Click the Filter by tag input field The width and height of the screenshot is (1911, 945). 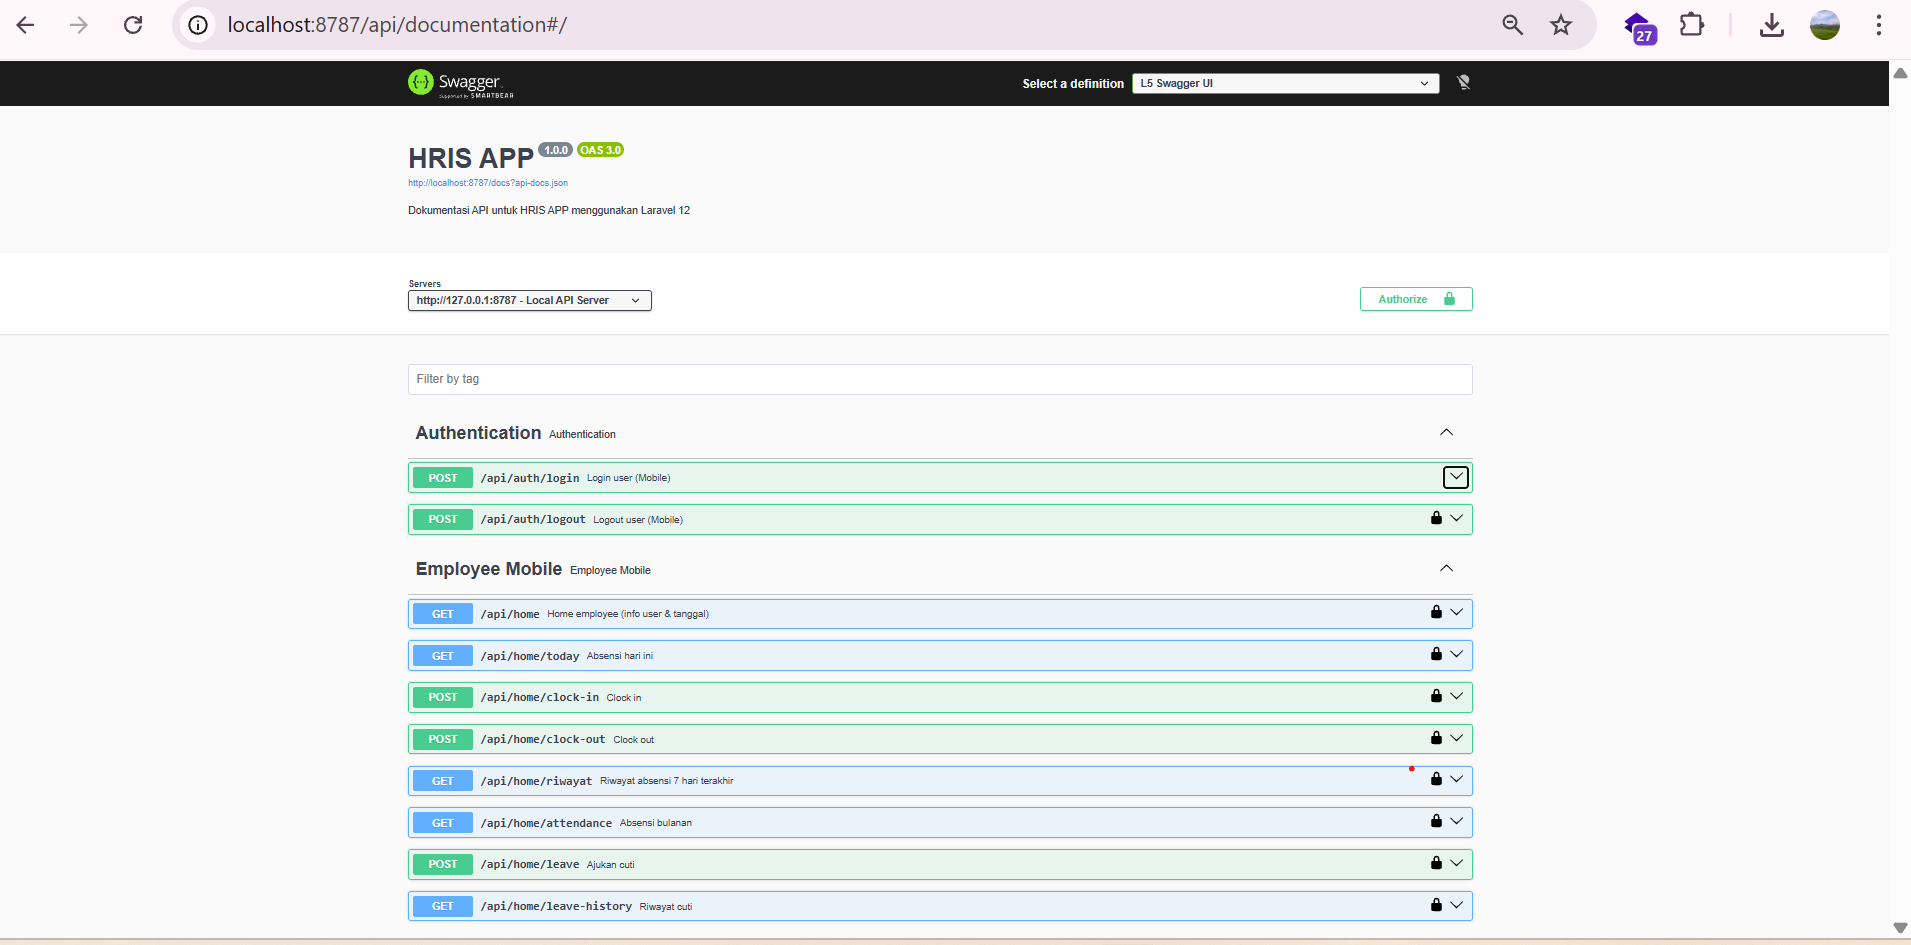click(940, 379)
